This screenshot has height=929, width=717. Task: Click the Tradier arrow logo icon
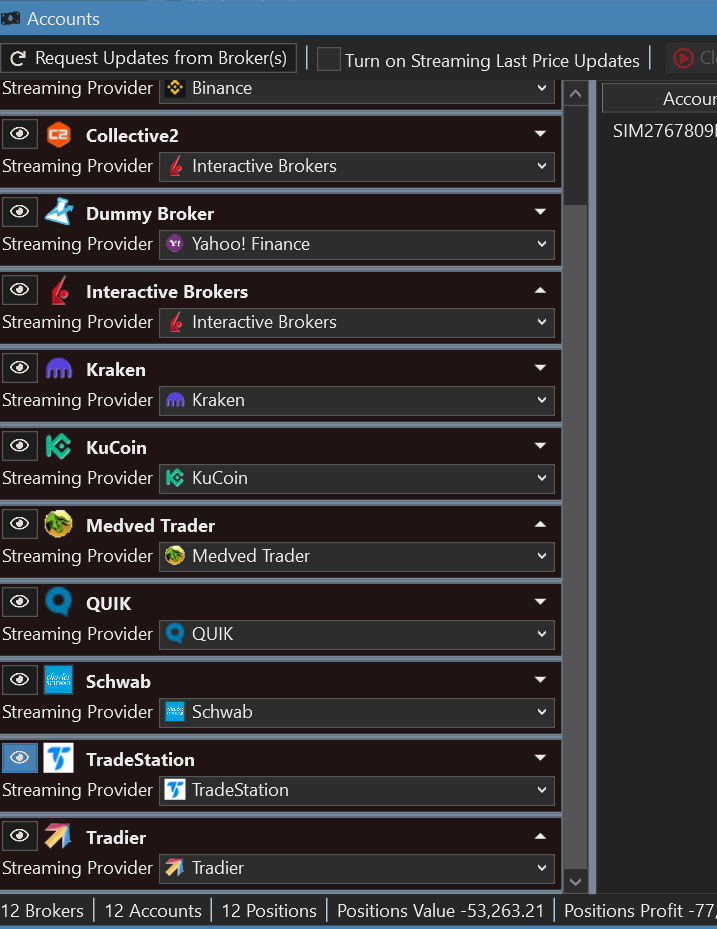(59, 836)
